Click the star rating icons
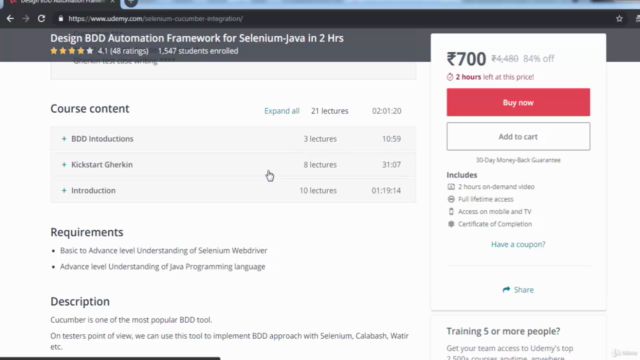The height and width of the screenshot is (360, 640). tap(72, 51)
